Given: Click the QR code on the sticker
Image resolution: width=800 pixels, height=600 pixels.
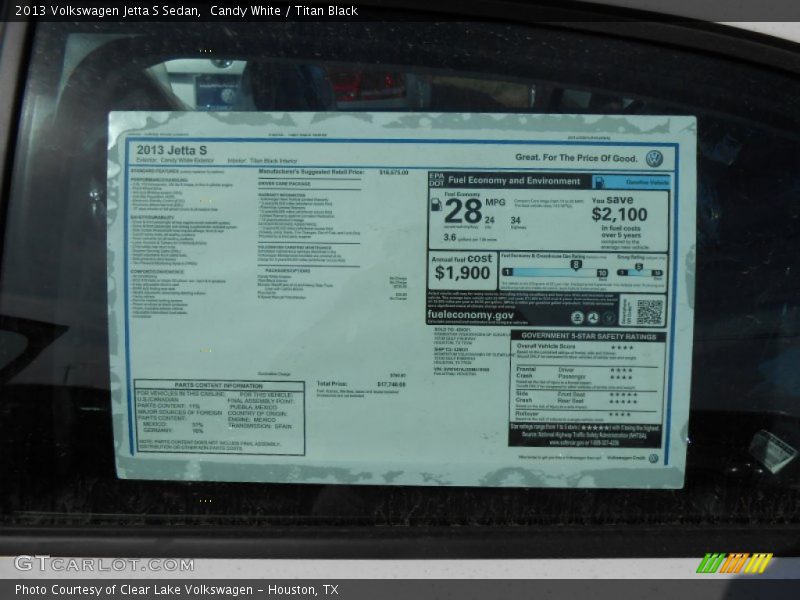Looking at the screenshot, I should (x=649, y=312).
